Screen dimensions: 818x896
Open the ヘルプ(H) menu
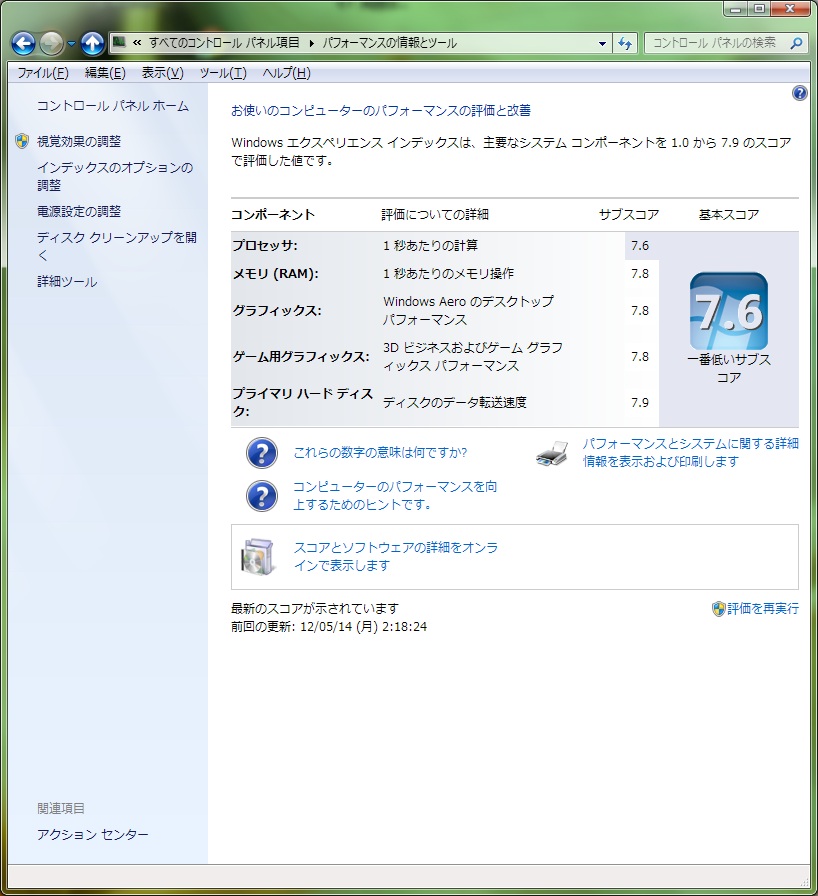287,73
